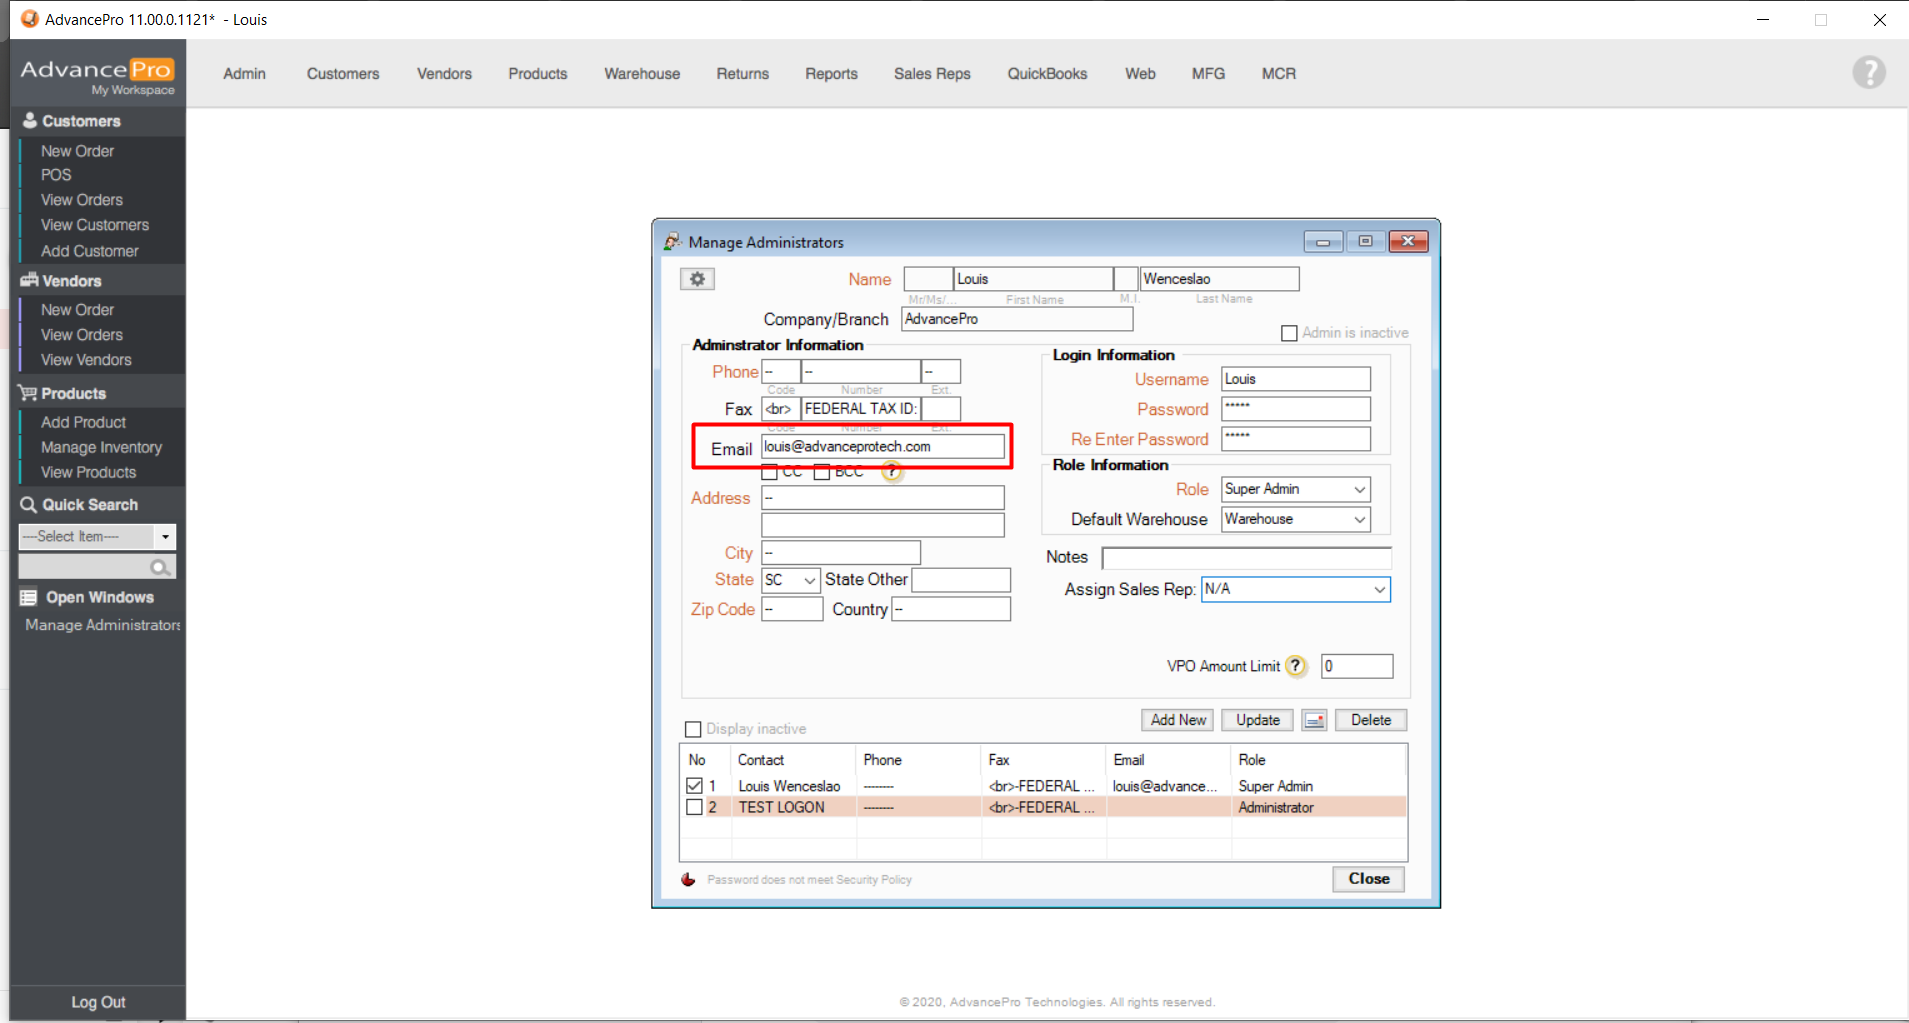The height and width of the screenshot is (1023, 1909).
Task: Click the Quick Search magnifier icon button
Action: click(159, 568)
